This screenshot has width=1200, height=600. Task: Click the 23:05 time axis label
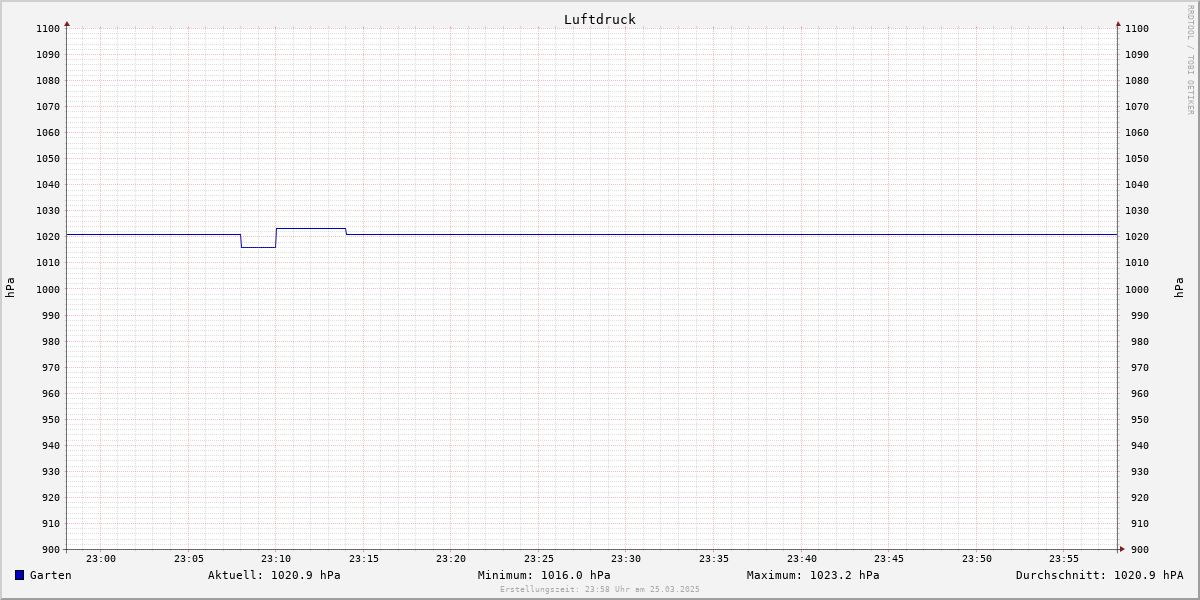189,559
